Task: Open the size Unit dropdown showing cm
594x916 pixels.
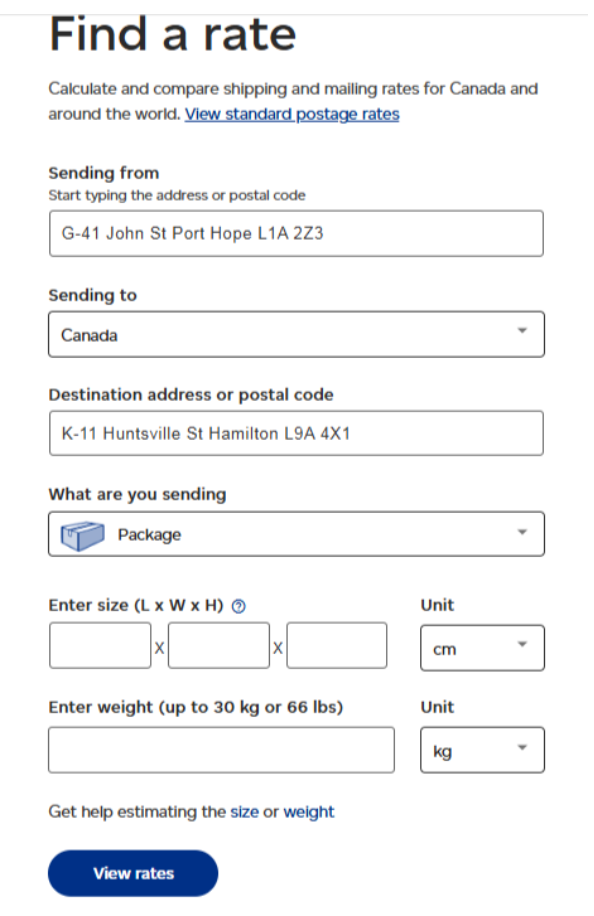Action: coord(482,647)
